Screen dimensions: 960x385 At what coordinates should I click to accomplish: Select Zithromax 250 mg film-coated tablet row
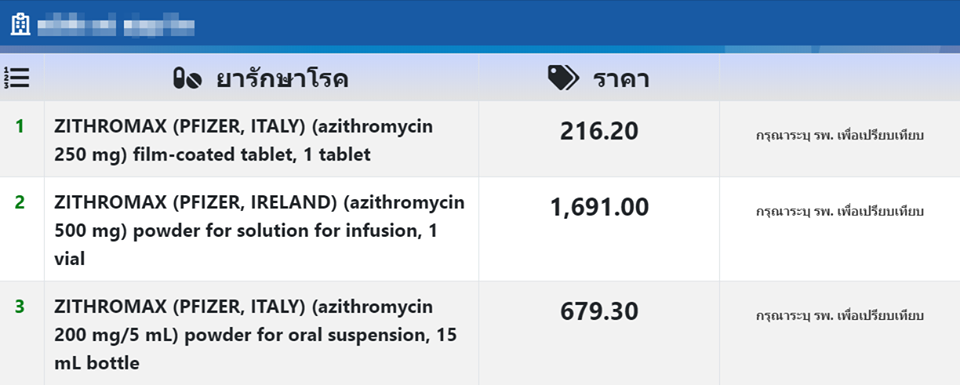point(480,139)
